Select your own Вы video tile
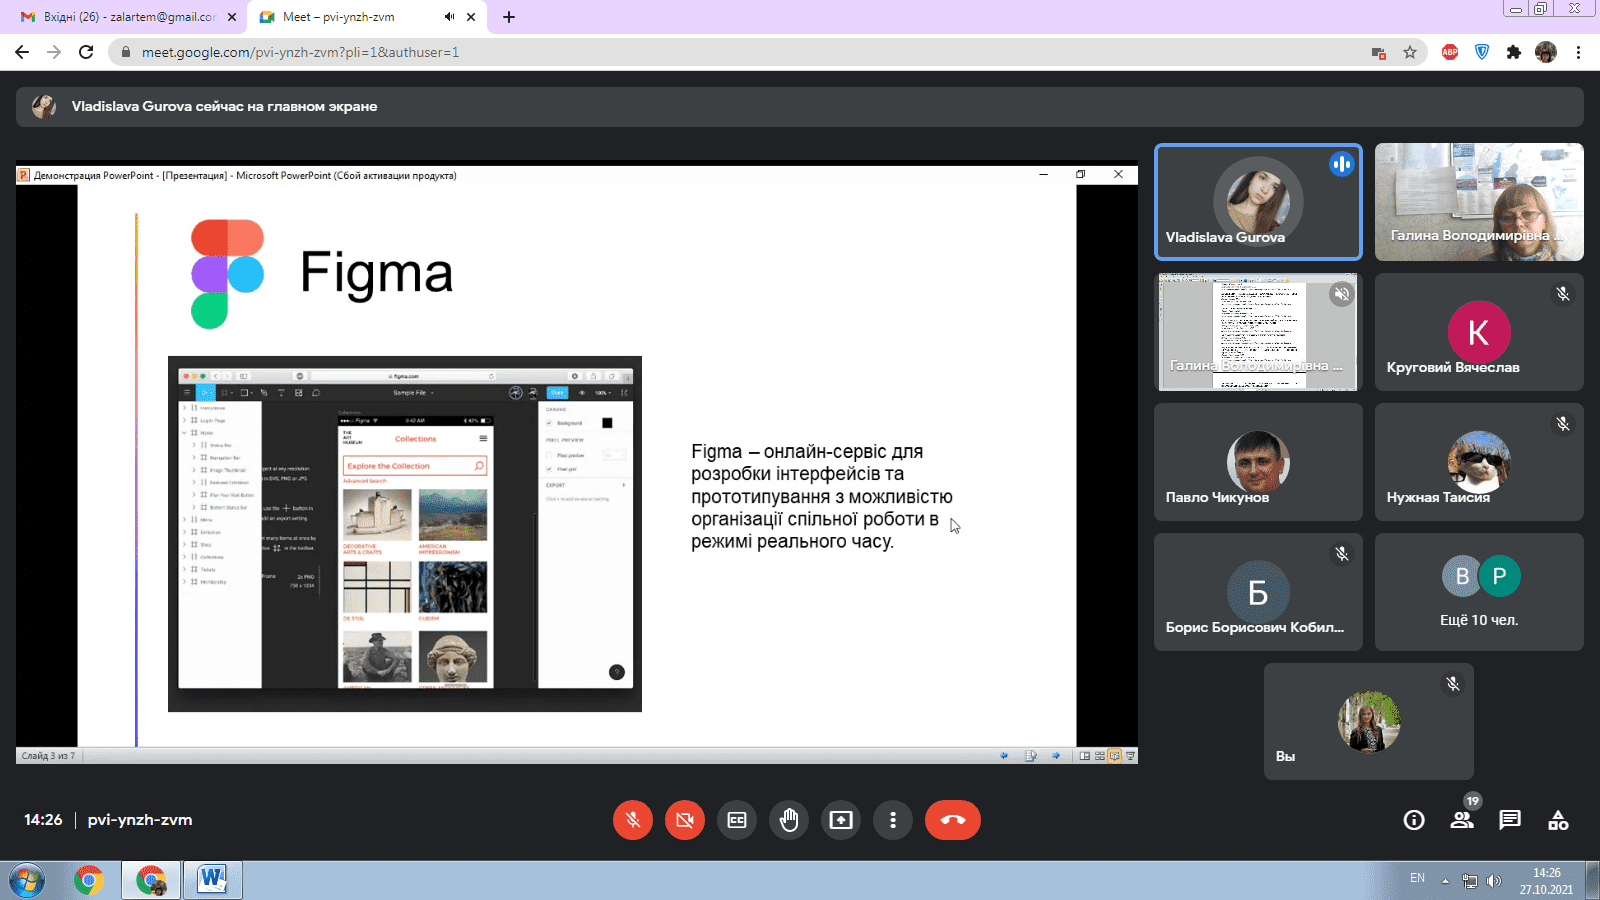Image resolution: width=1600 pixels, height=900 pixels. (x=1369, y=722)
